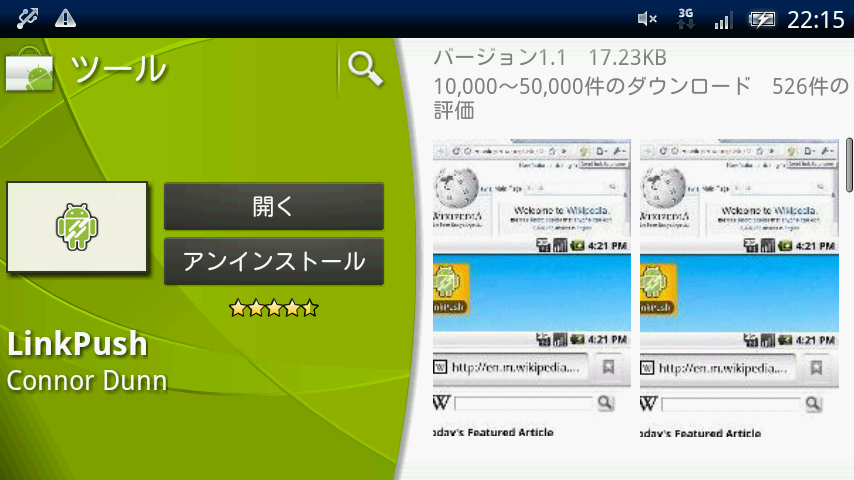Click the 開く (Open) button
Viewport: 854px width, 480px height.
pos(274,206)
